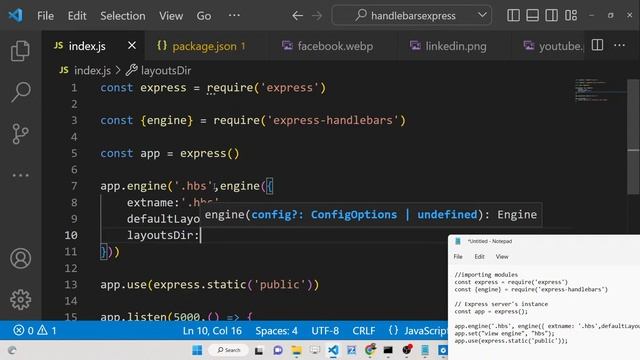
Task: Toggle the secondary side bar layout icon
Action: pyautogui.click(x=551, y=16)
